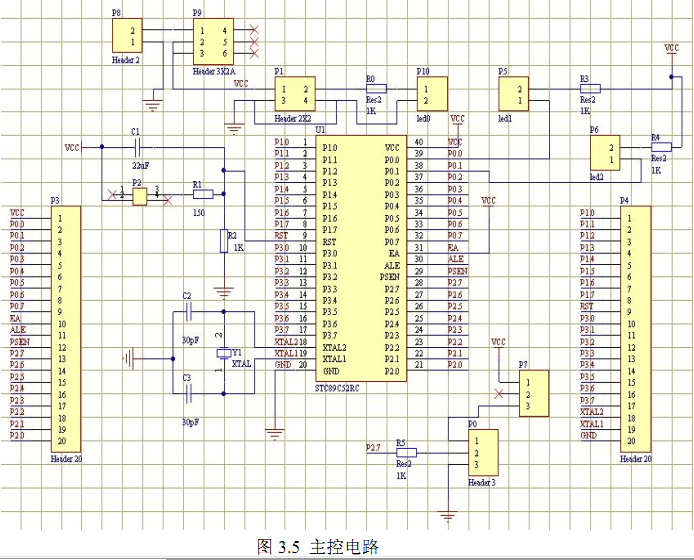Select capacitor C1 symbol

[137, 147]
